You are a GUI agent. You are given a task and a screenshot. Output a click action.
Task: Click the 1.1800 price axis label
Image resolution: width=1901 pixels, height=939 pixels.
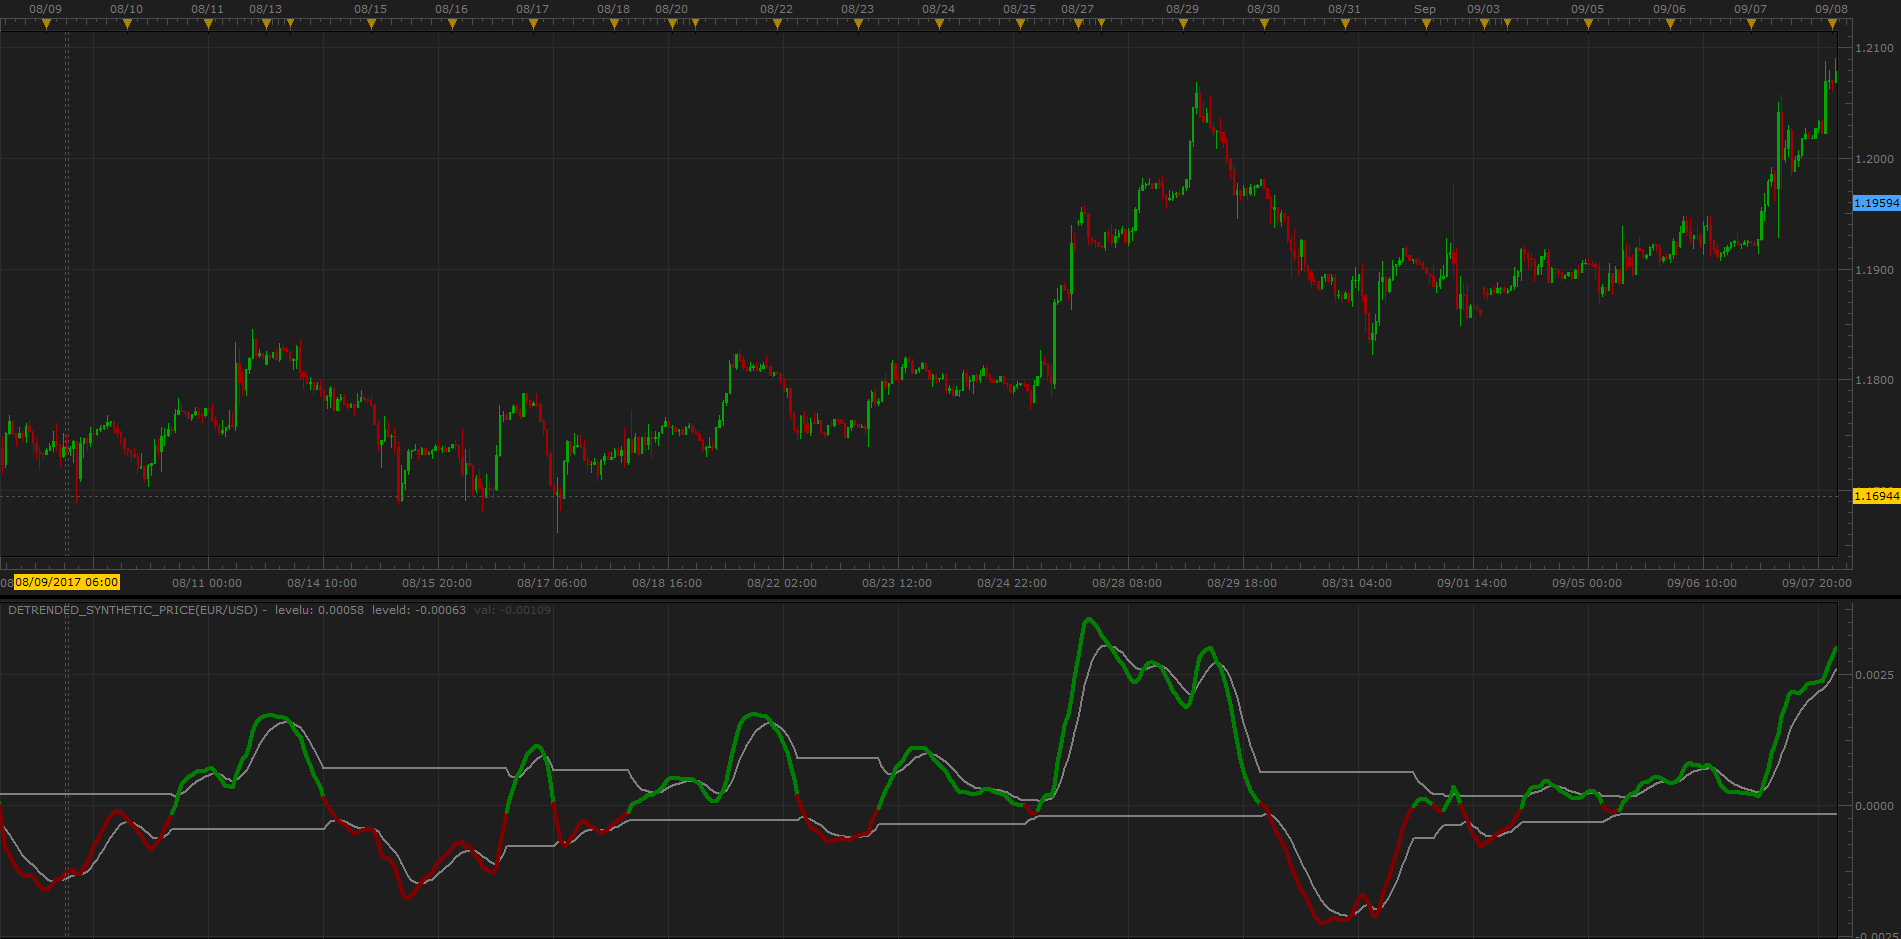(x=1874, y=380)
